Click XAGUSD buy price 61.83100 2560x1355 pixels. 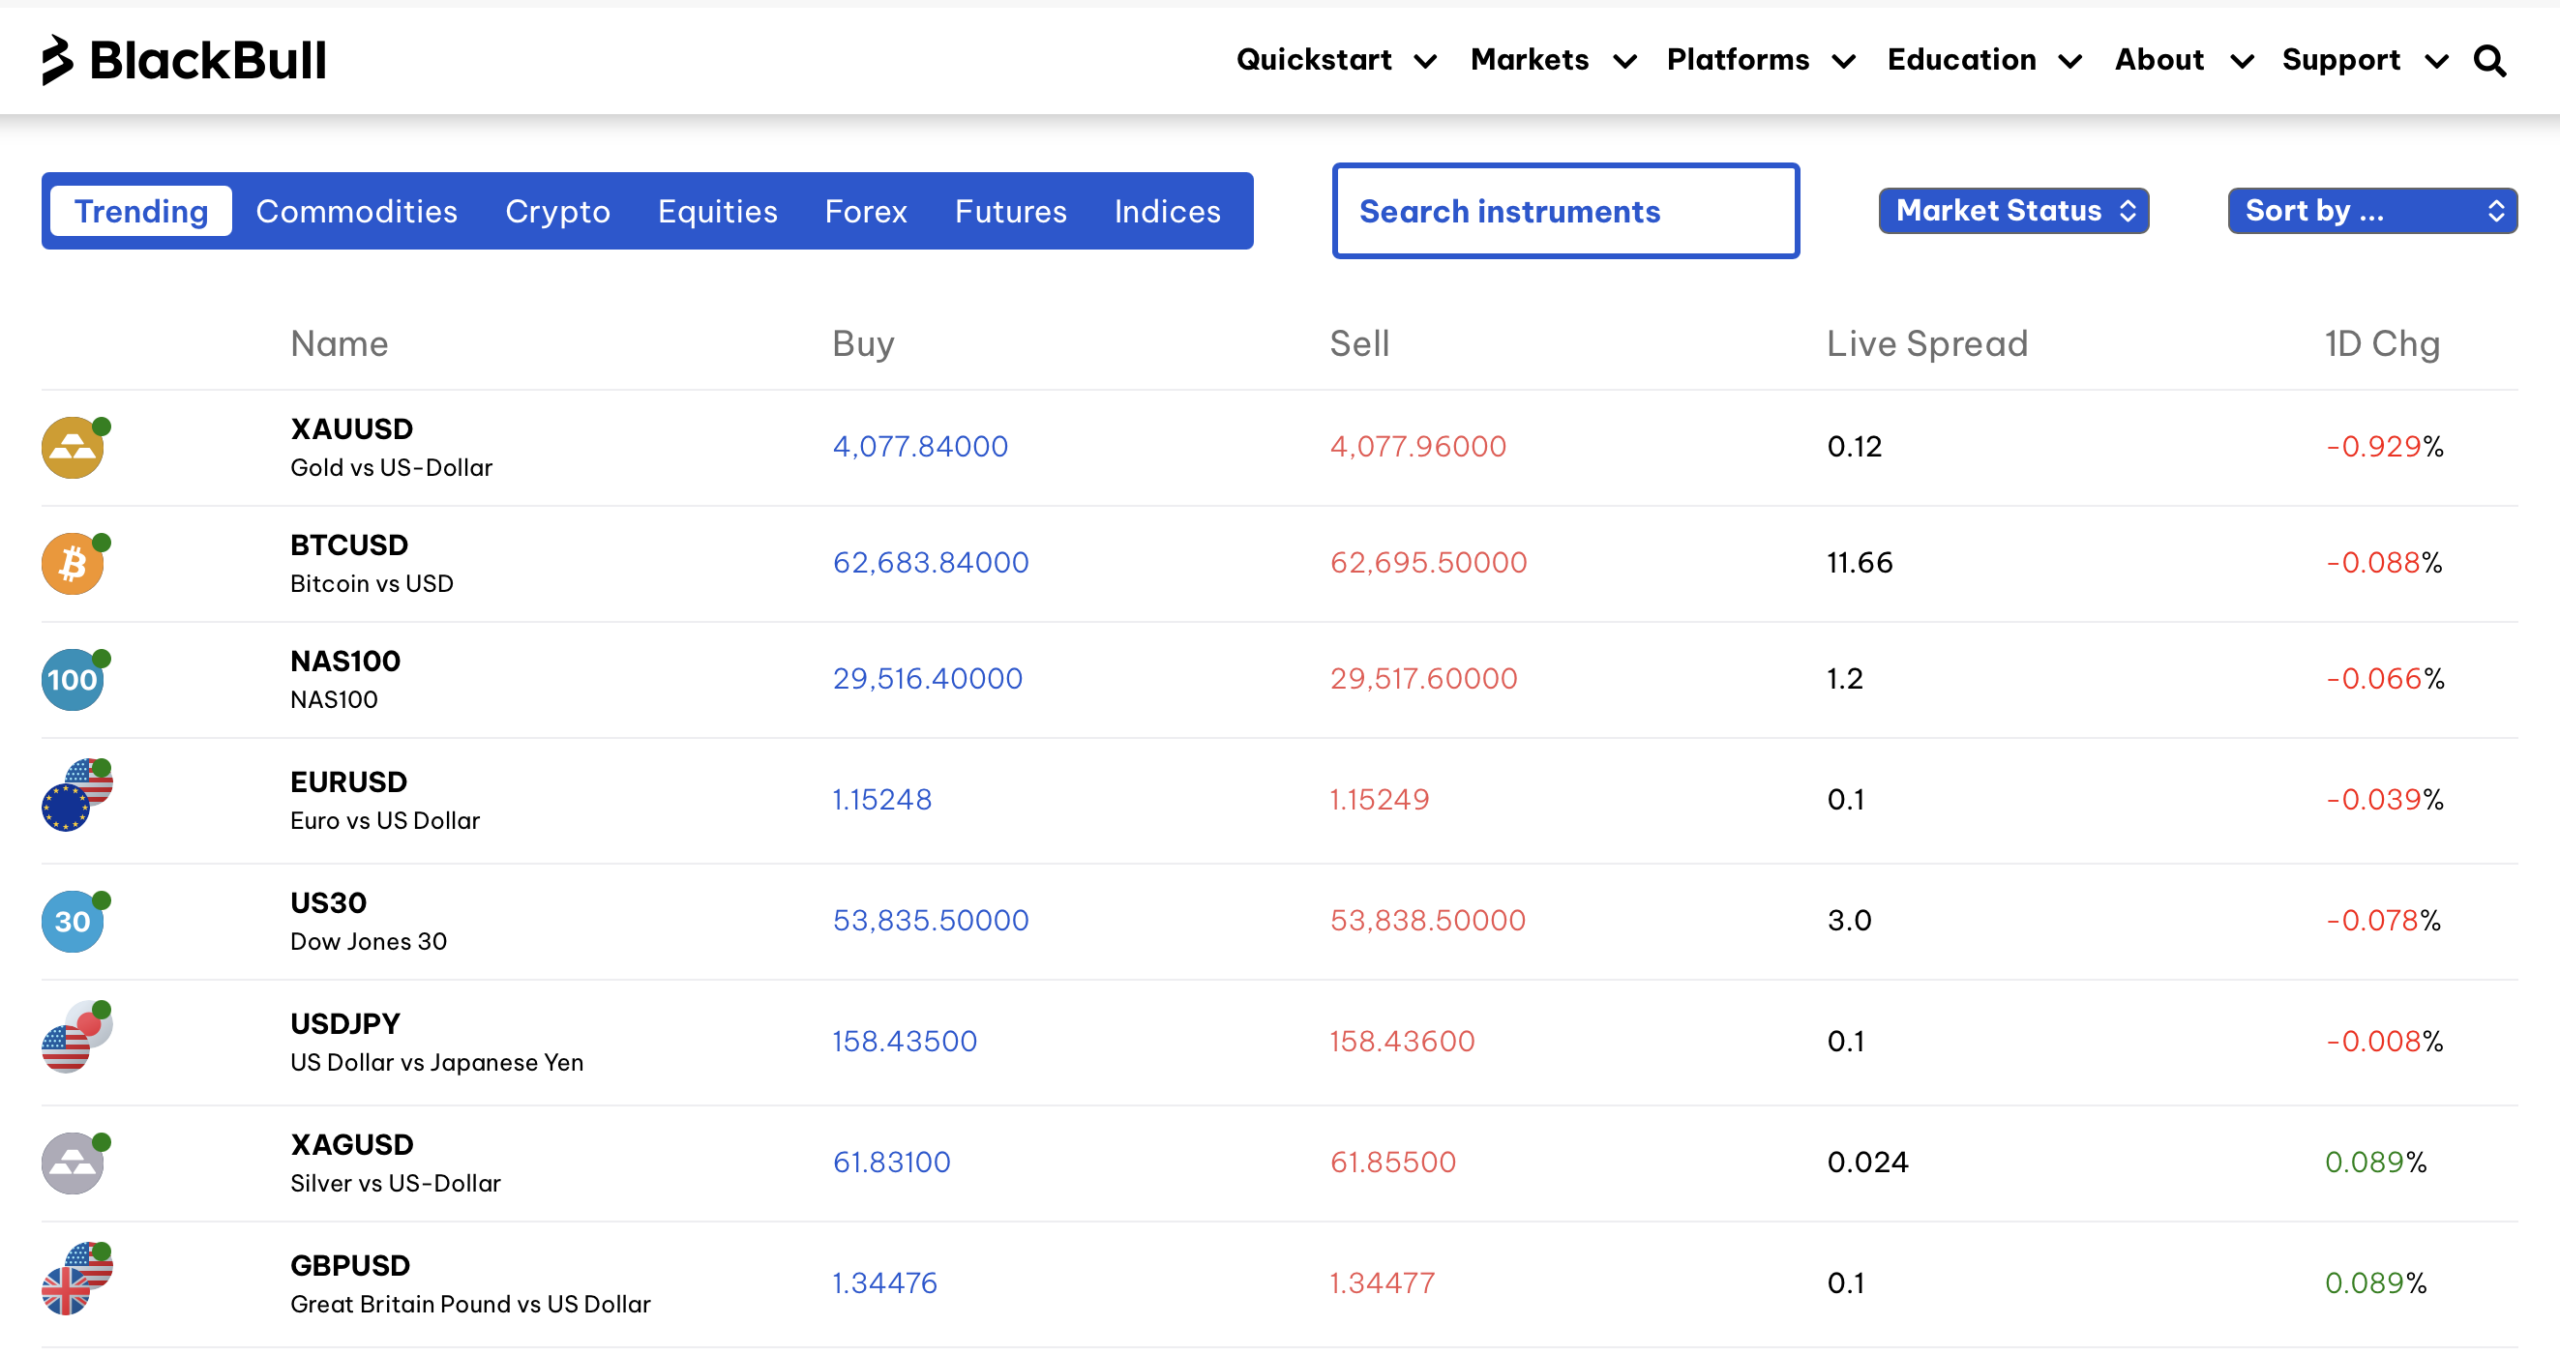[891, 1163]
